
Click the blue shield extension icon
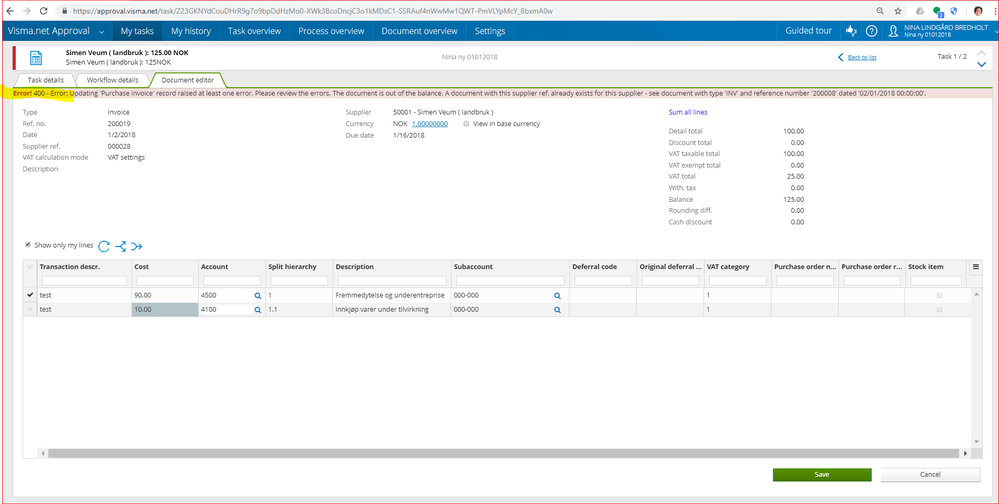(954, 11)
